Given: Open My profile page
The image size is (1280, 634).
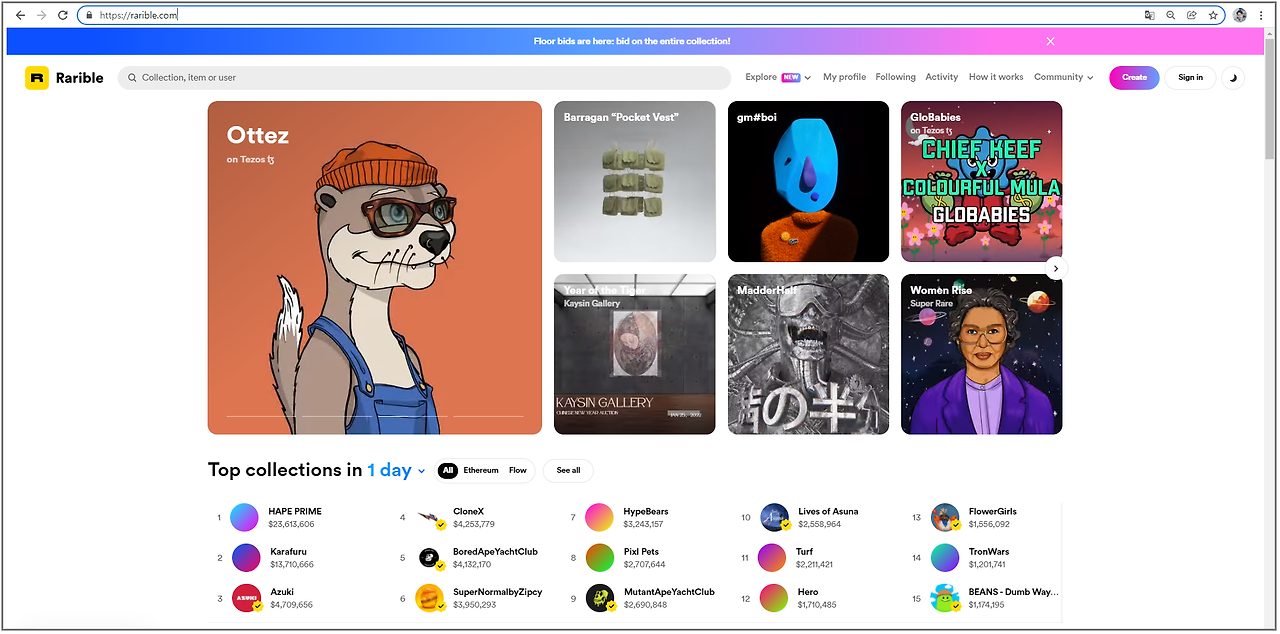Looking at the screenshot, I should [x=845, y=77].
